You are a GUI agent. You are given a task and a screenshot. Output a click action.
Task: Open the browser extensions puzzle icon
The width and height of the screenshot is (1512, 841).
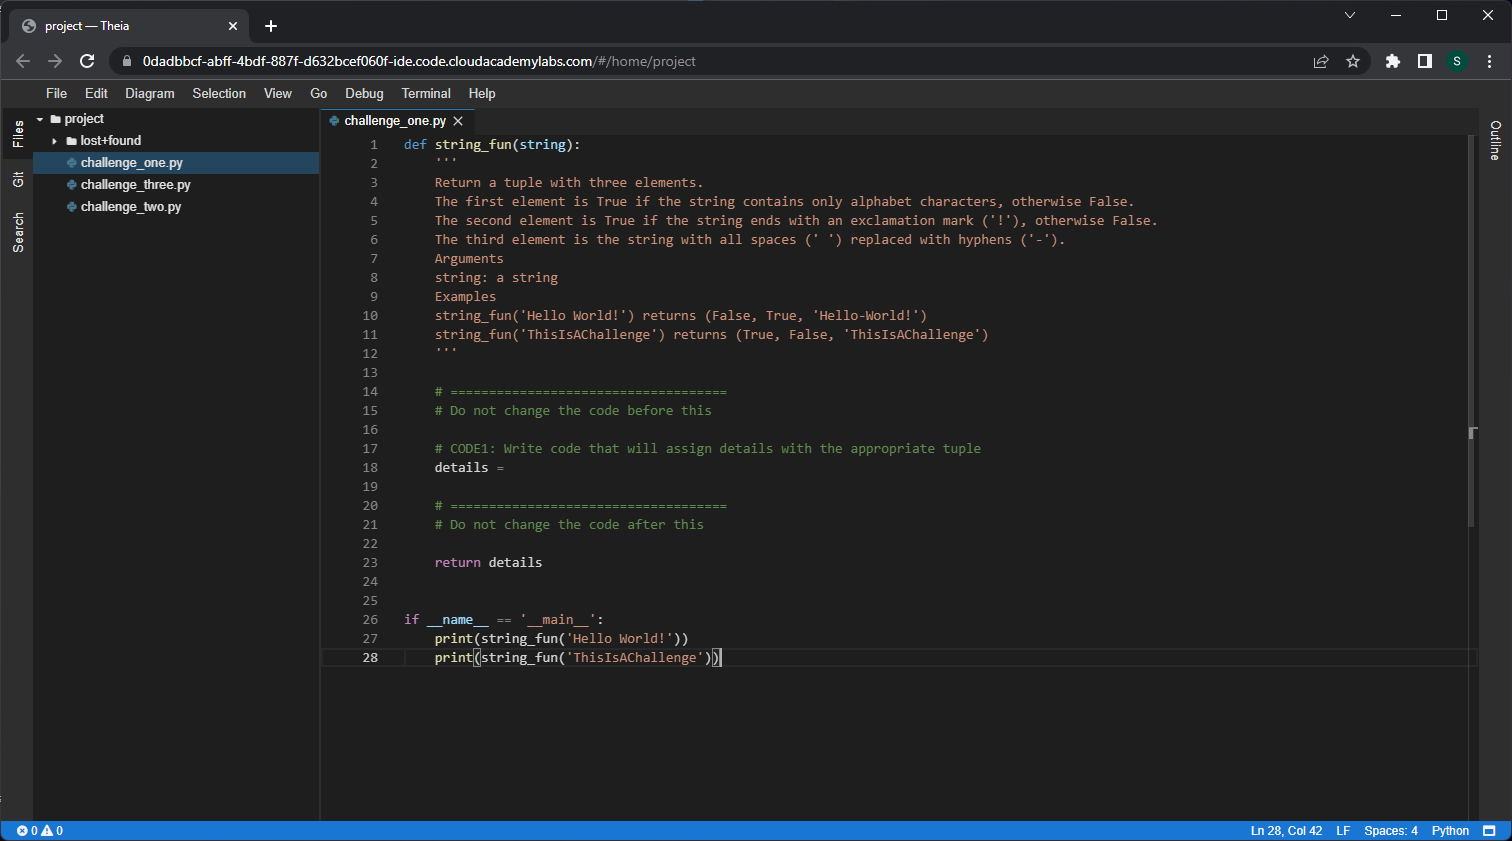click(1393, 61)
